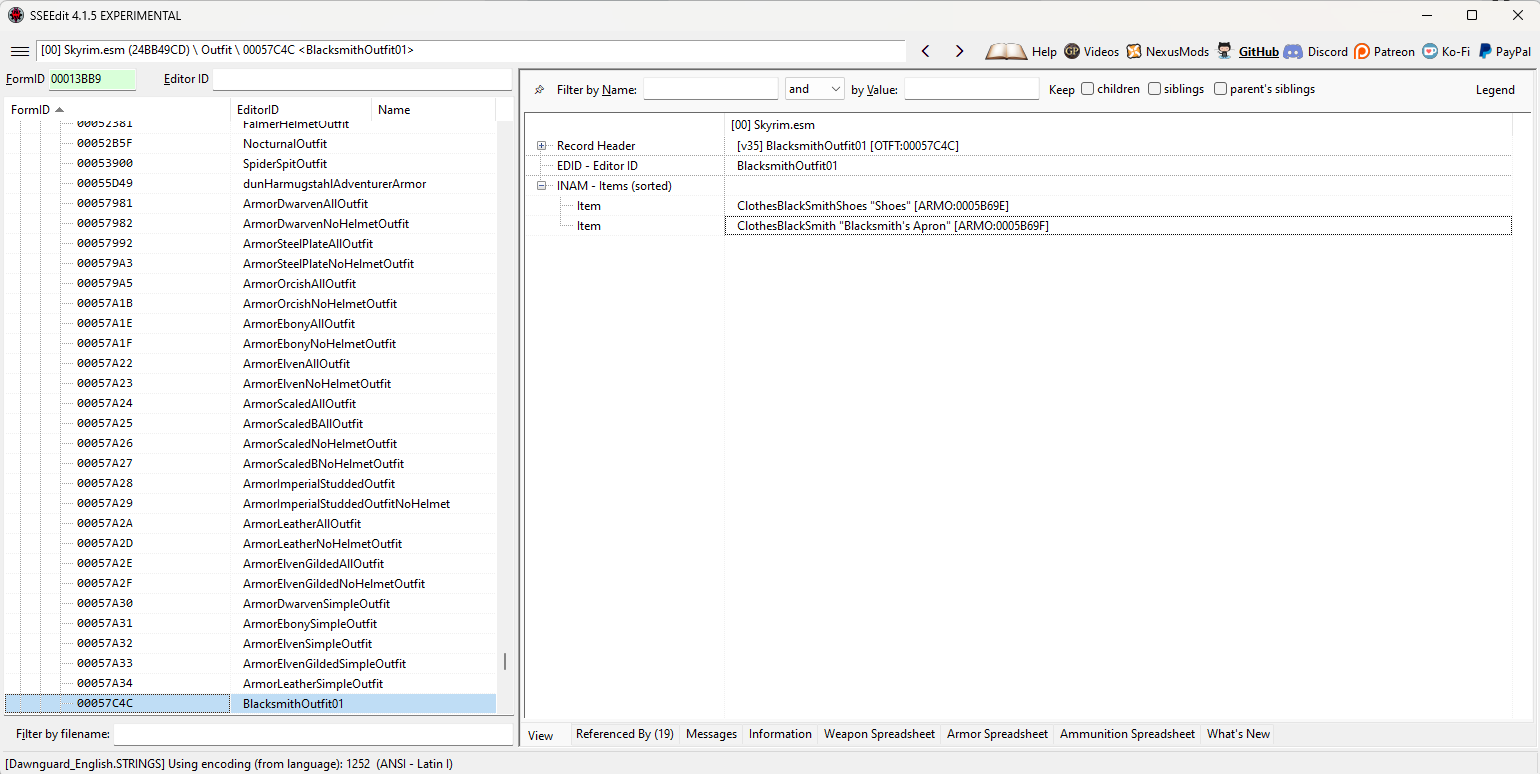Open the Help book icon

(x=1006, y=51)
